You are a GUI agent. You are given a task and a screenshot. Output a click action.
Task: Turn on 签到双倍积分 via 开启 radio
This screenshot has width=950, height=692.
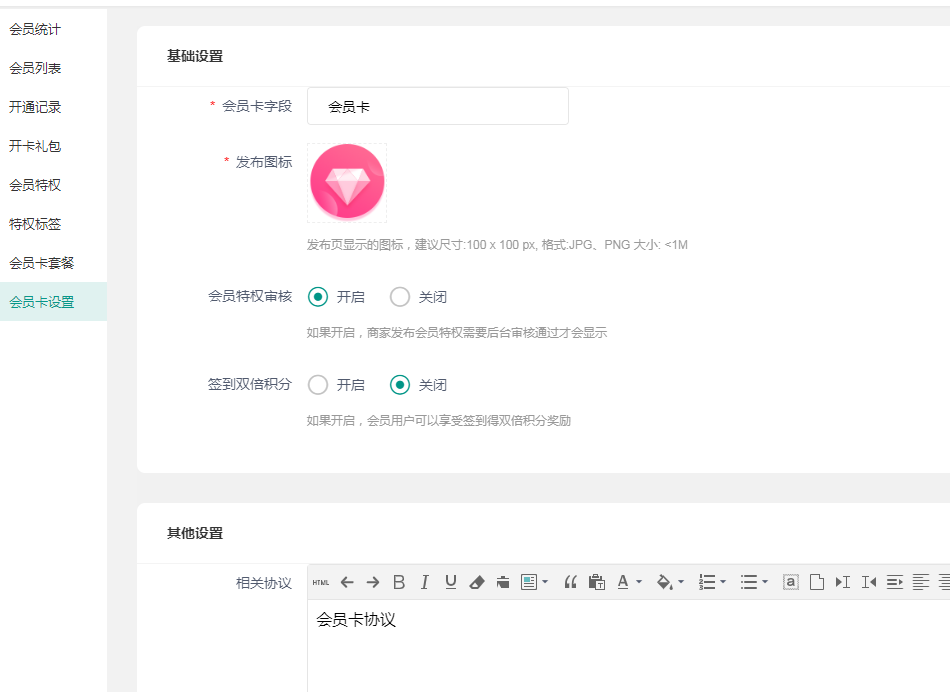[318, 385]
